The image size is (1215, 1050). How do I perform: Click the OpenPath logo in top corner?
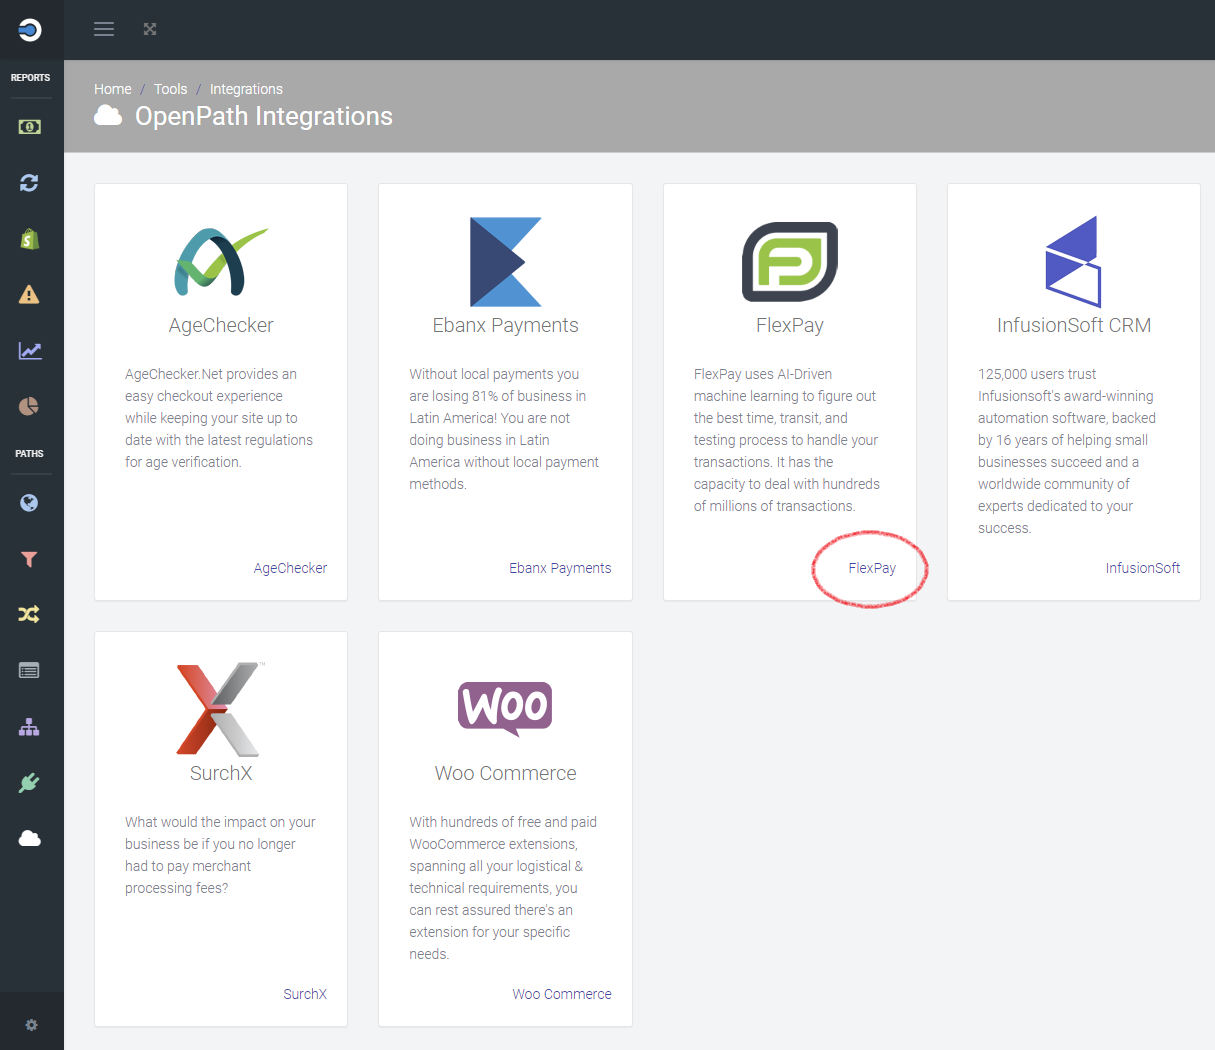pyautogui.click(x=30, y=29)
